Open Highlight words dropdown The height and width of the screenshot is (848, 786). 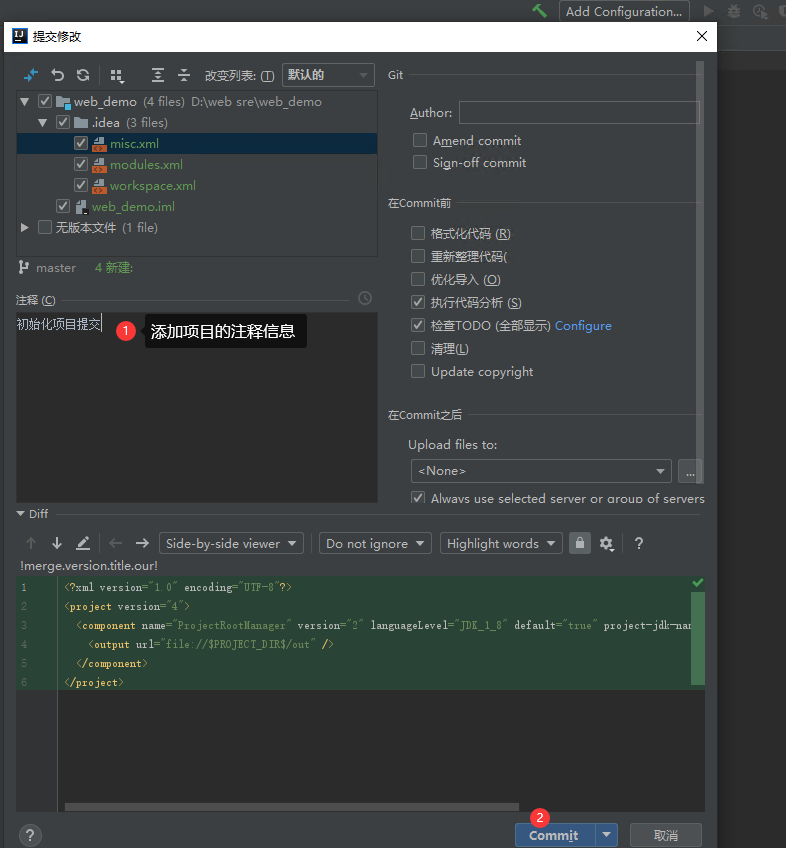[x=501, y=543]
